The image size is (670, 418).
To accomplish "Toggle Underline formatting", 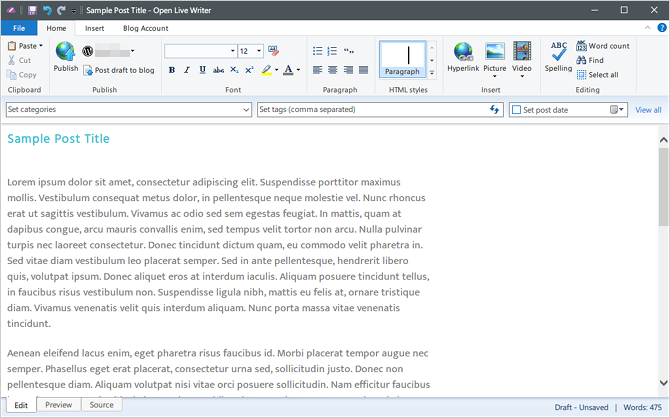I will click(x=203, y=70).
